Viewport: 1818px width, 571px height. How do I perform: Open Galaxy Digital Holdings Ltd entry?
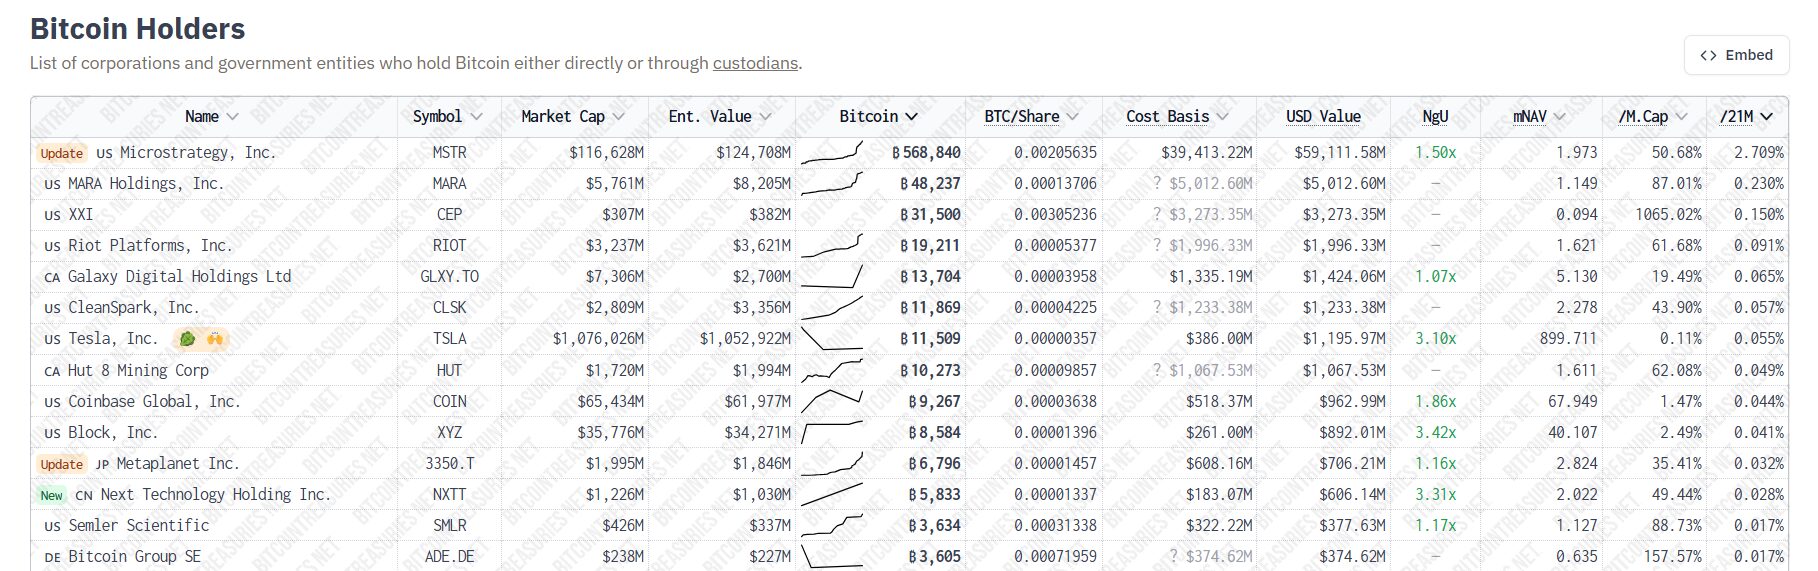[180, 276]
